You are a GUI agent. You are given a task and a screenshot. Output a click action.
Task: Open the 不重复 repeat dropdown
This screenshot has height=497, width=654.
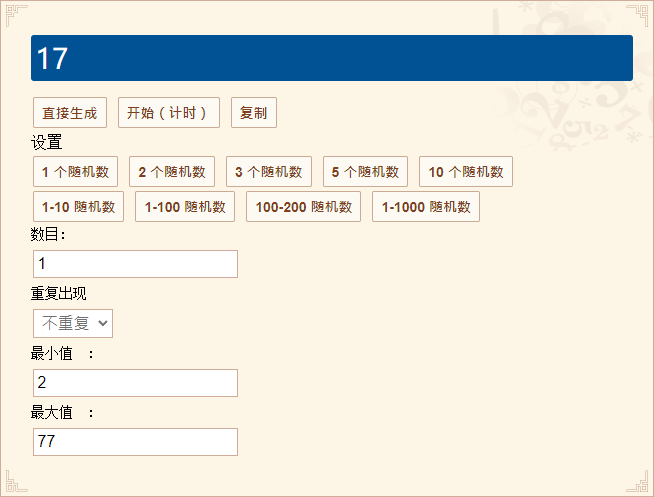pyautogui.click(x=73, y=323)
